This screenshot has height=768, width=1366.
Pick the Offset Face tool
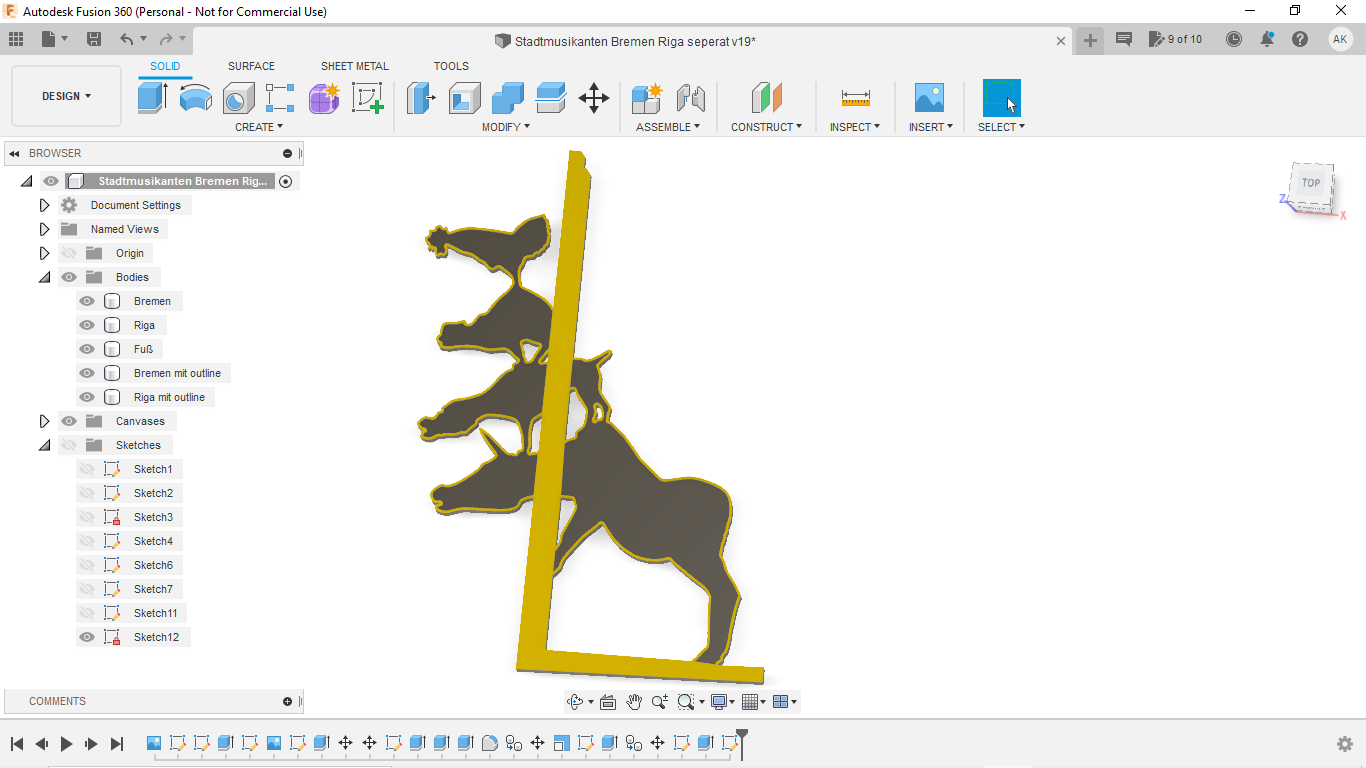pyautogui.click(x=551, y=98)
